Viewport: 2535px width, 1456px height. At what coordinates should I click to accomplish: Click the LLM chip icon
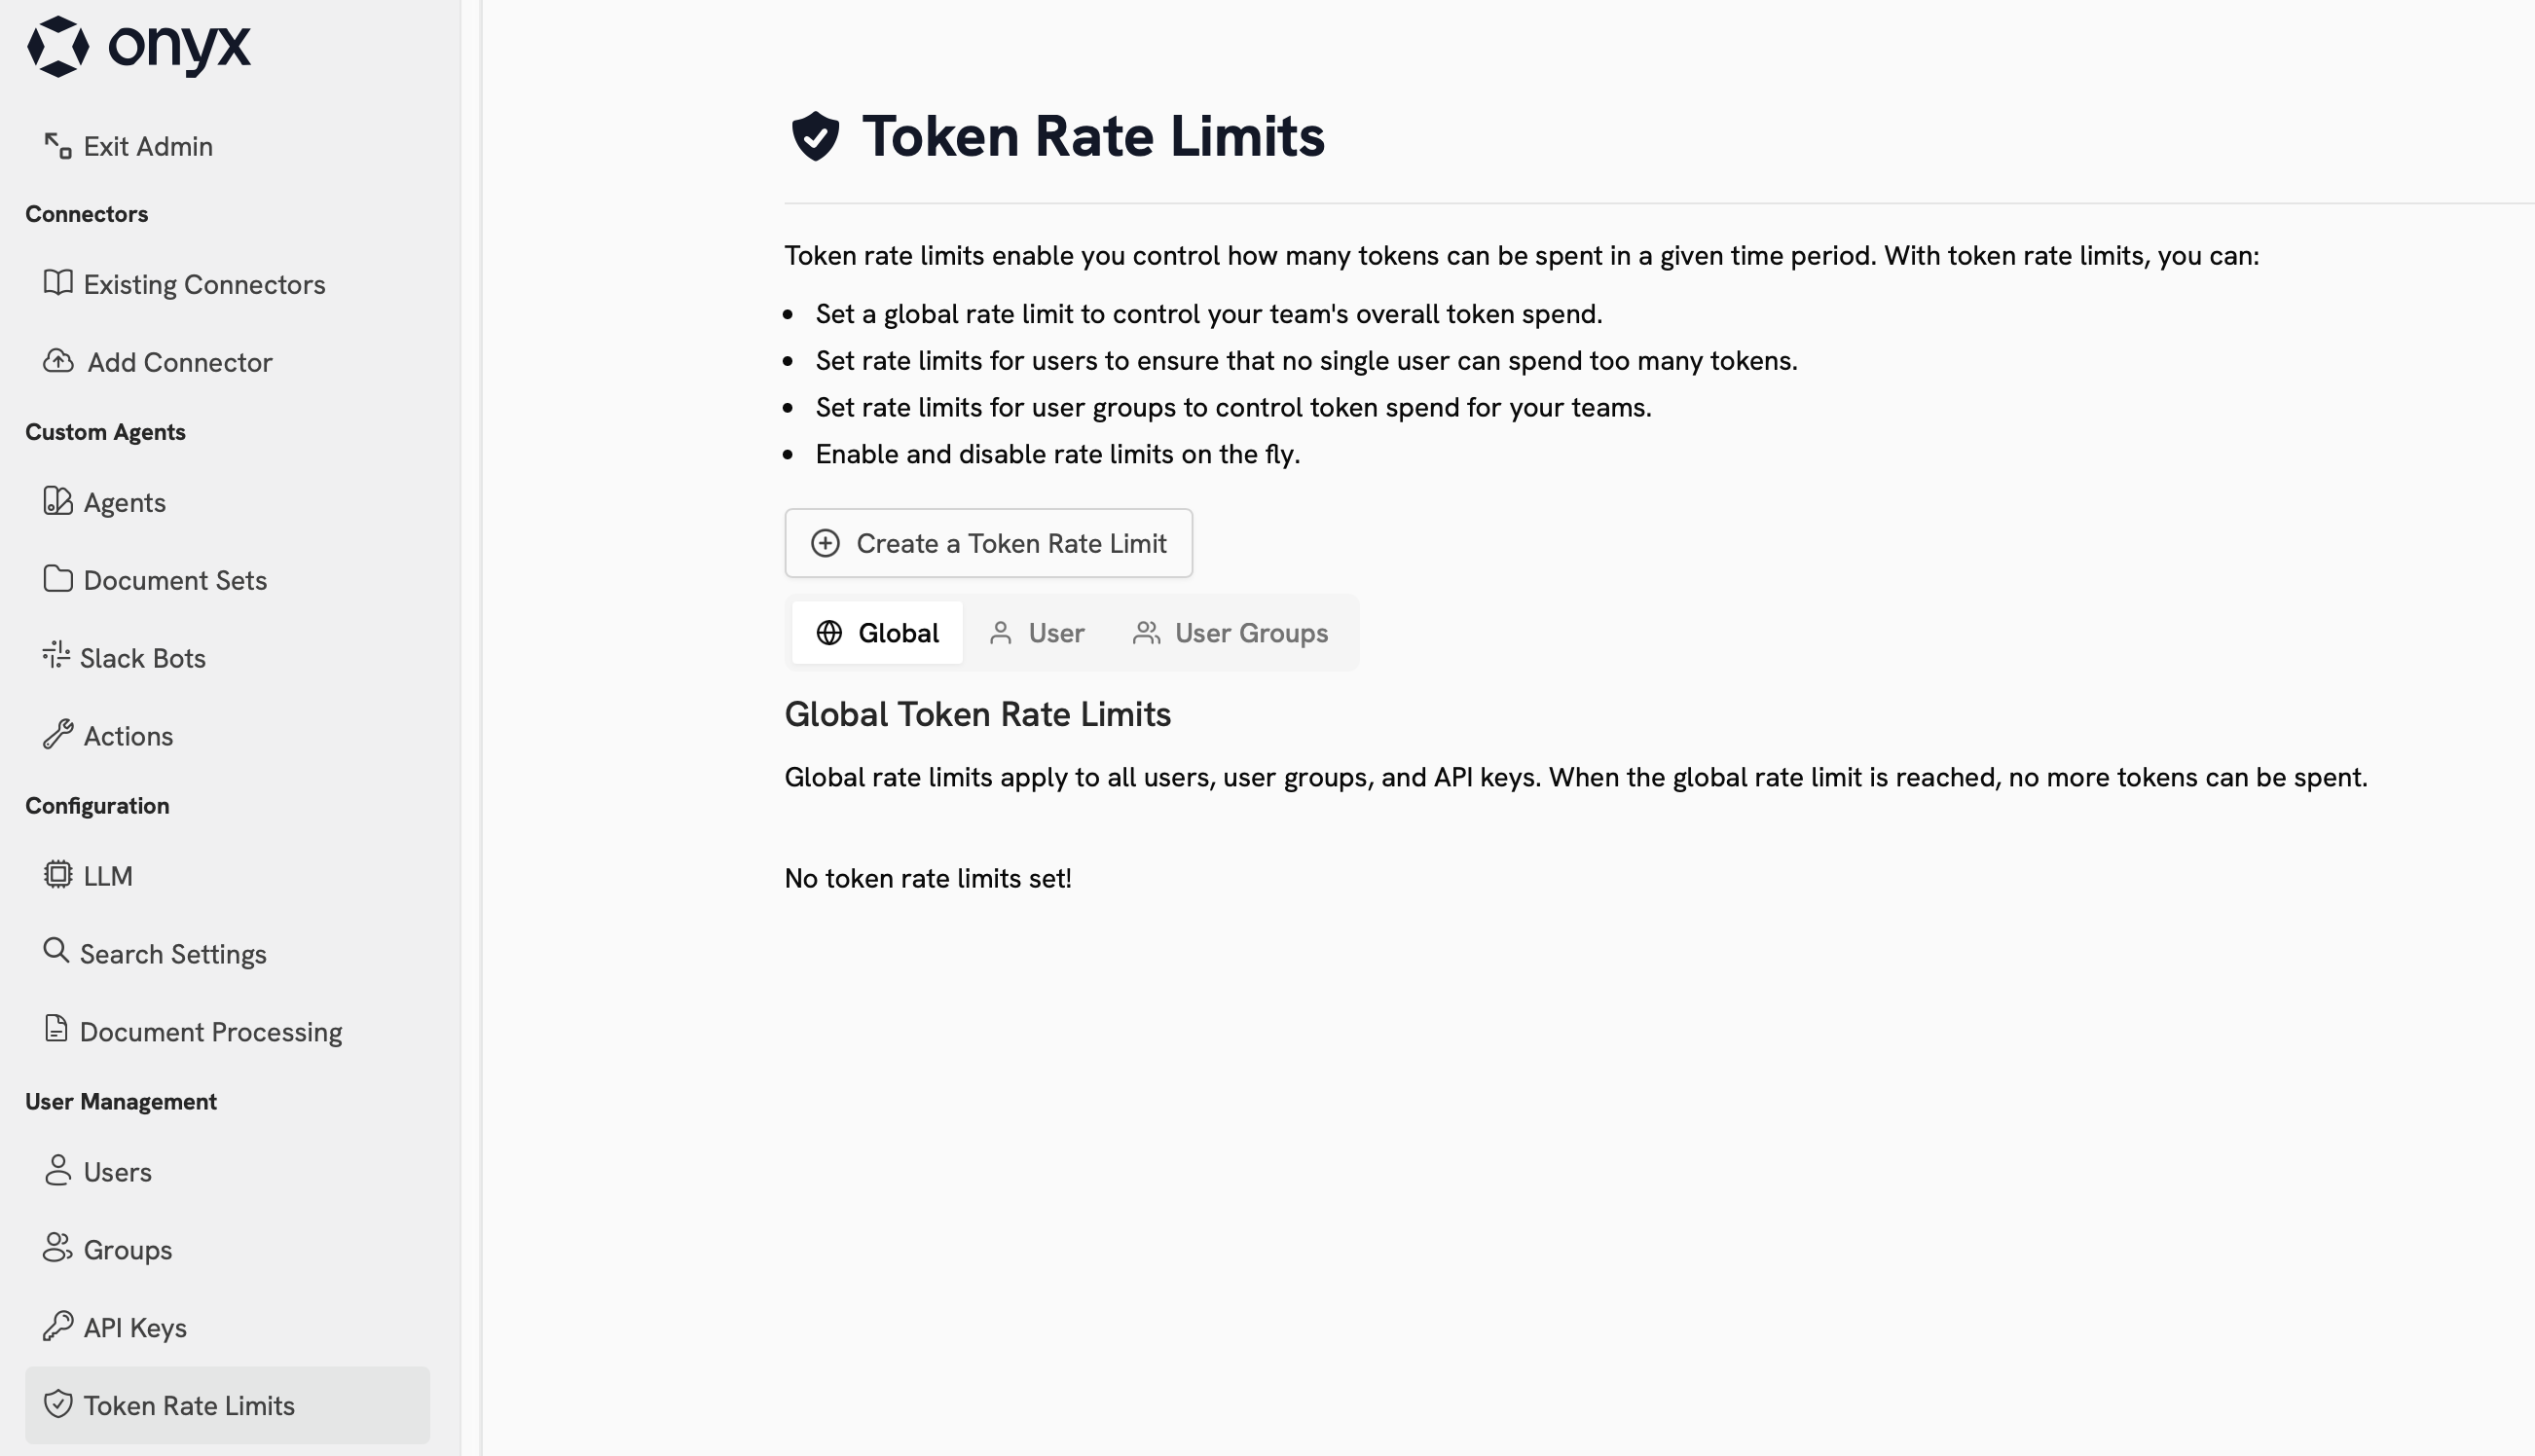point(58,875)
